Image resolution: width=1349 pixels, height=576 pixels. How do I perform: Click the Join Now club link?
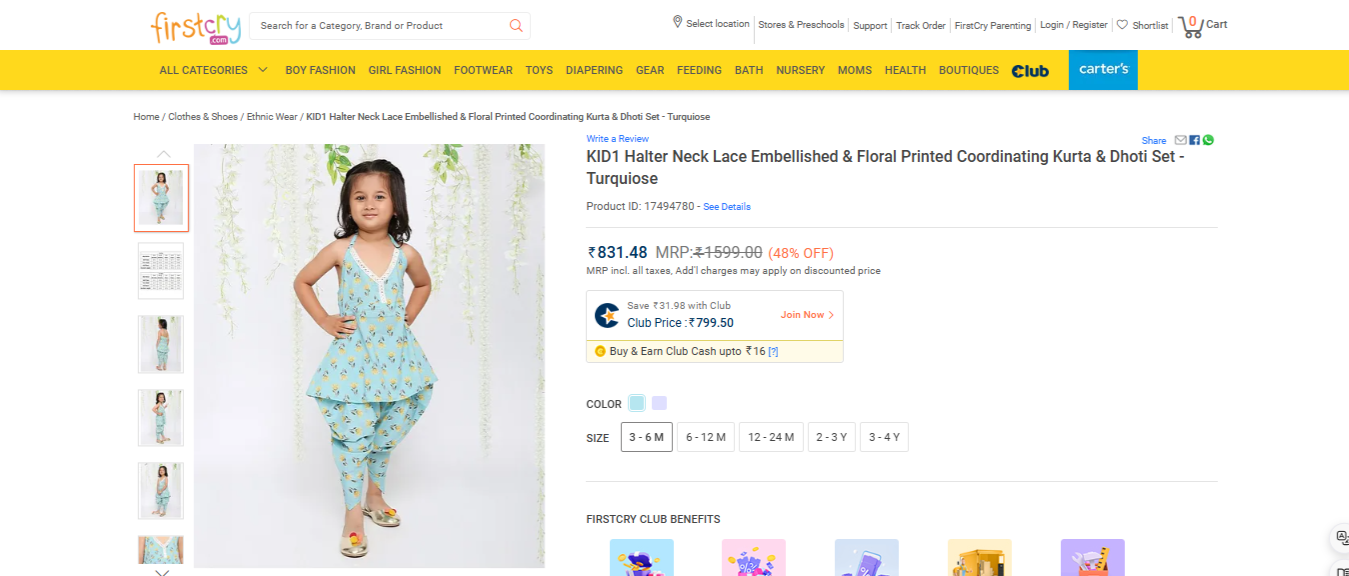[x=806, y=315]
